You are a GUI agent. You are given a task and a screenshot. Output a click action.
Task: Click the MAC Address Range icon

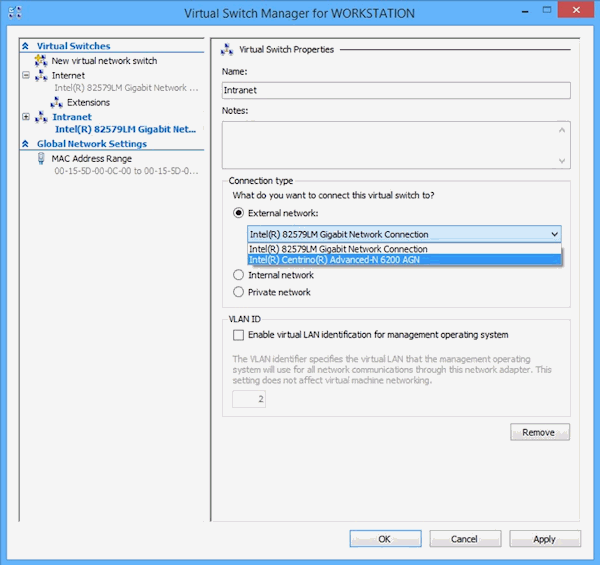click(41, 159)
